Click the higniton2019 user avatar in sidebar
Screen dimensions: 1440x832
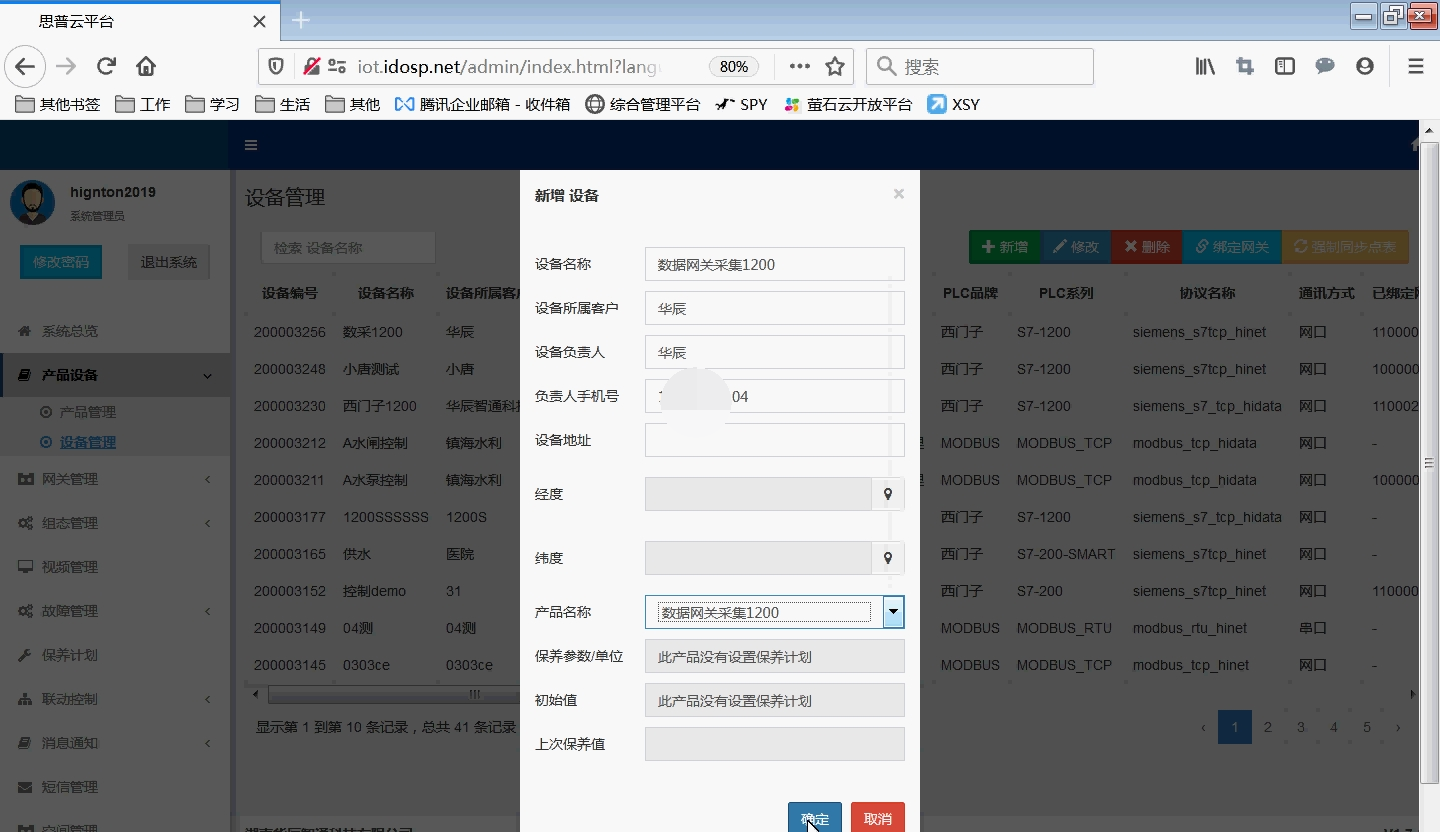(x=32, y=202)
